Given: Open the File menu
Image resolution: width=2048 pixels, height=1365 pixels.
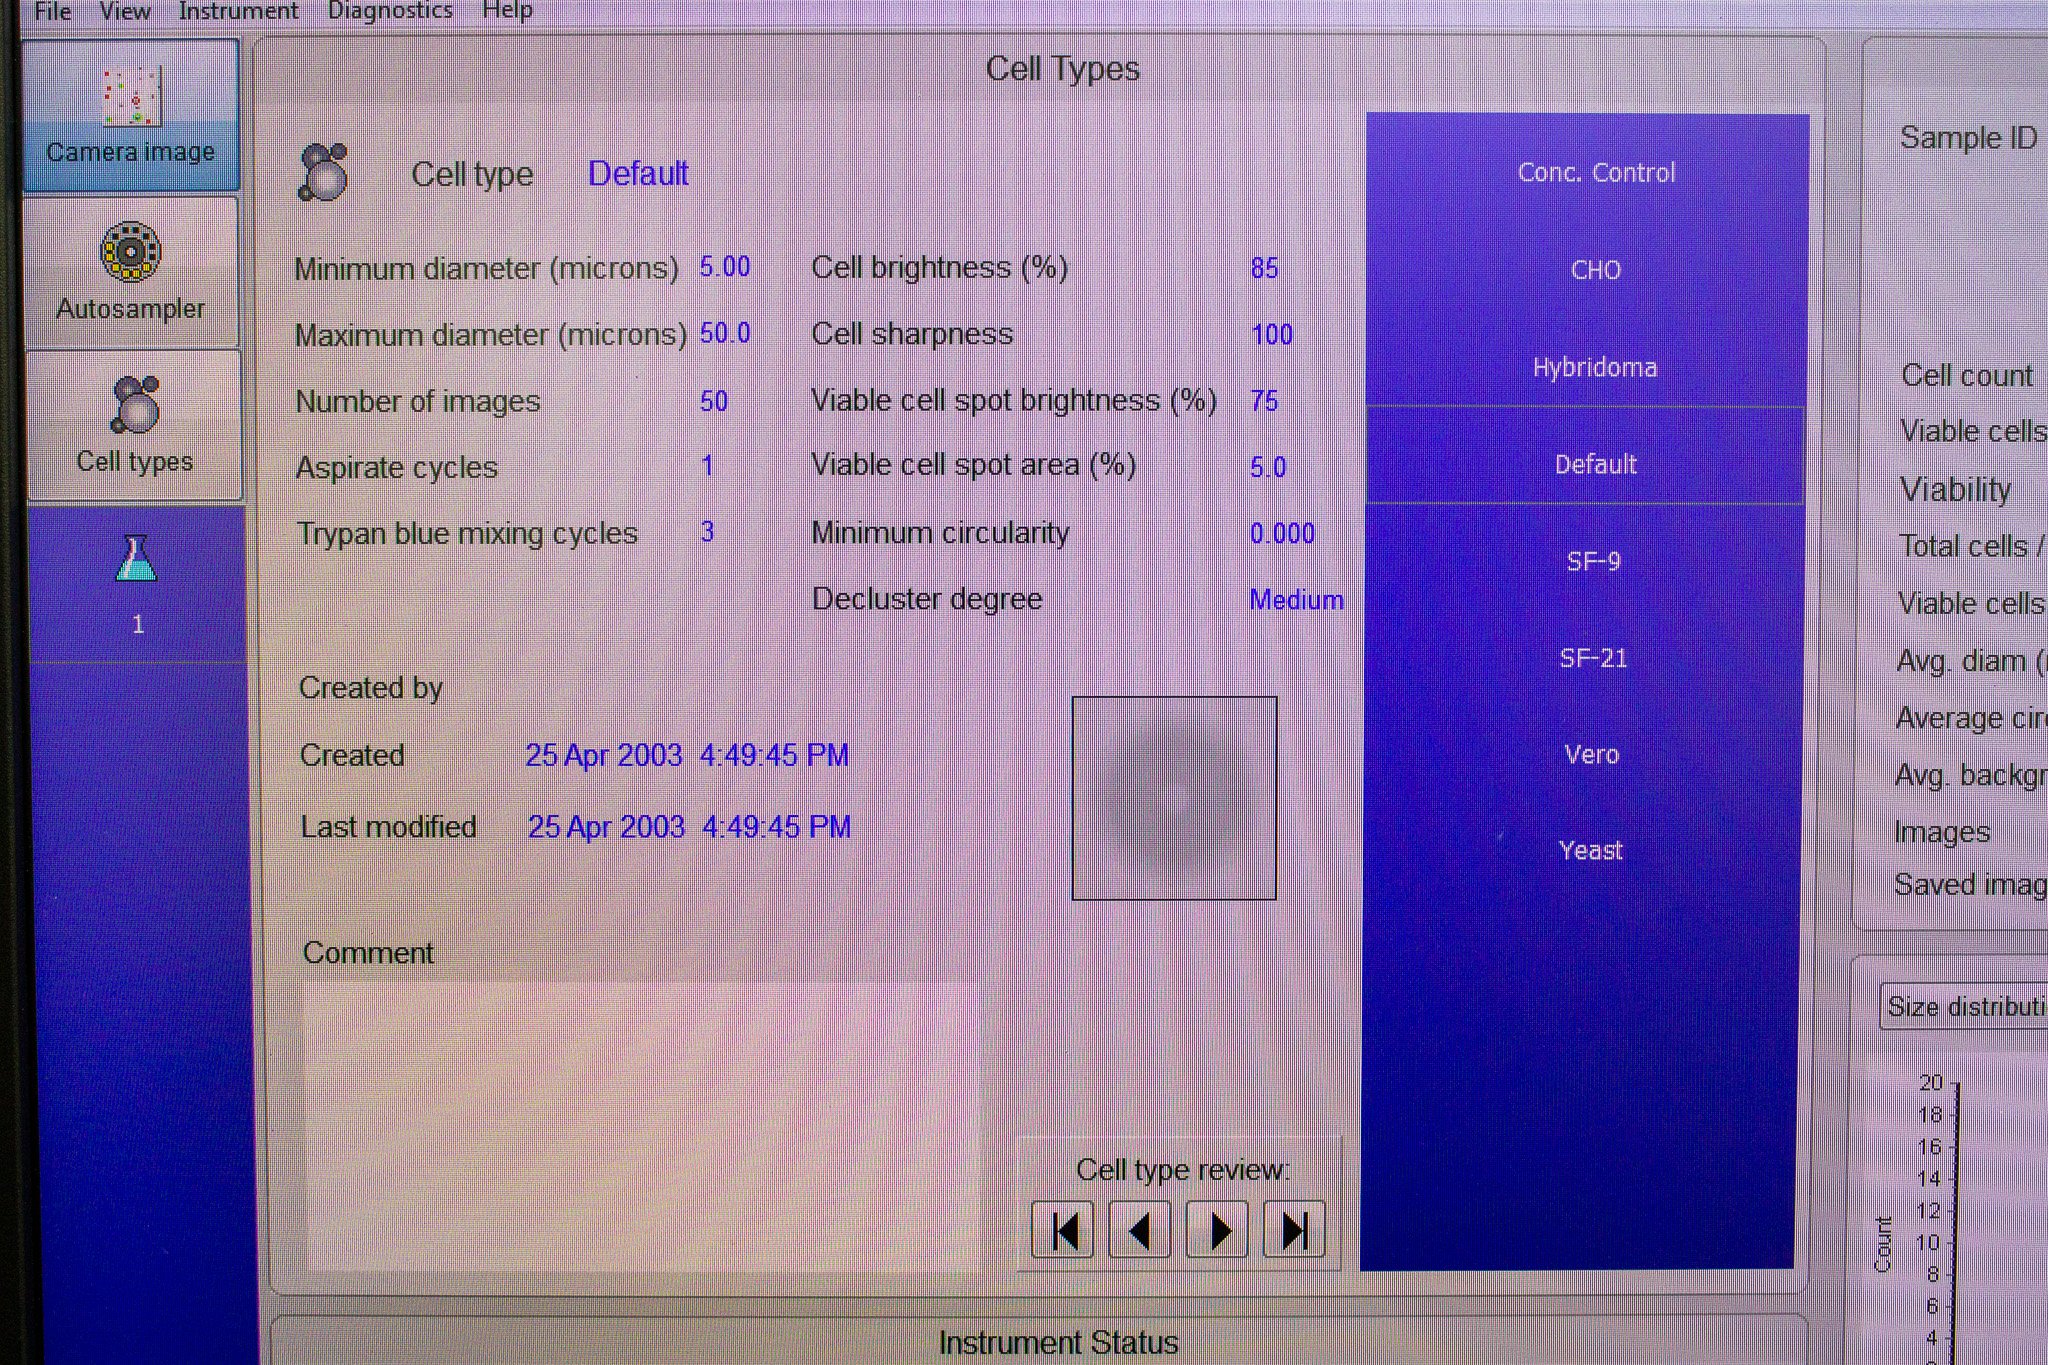Looking at the screenshot, I should coord(52,11).
